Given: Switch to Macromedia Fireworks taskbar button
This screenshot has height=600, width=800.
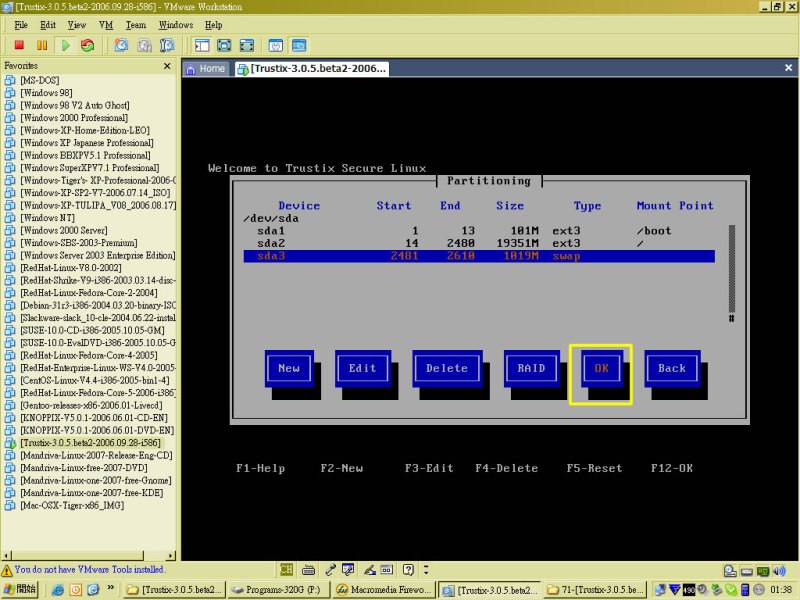Looking at the screenshot, I should click(384, 590).
